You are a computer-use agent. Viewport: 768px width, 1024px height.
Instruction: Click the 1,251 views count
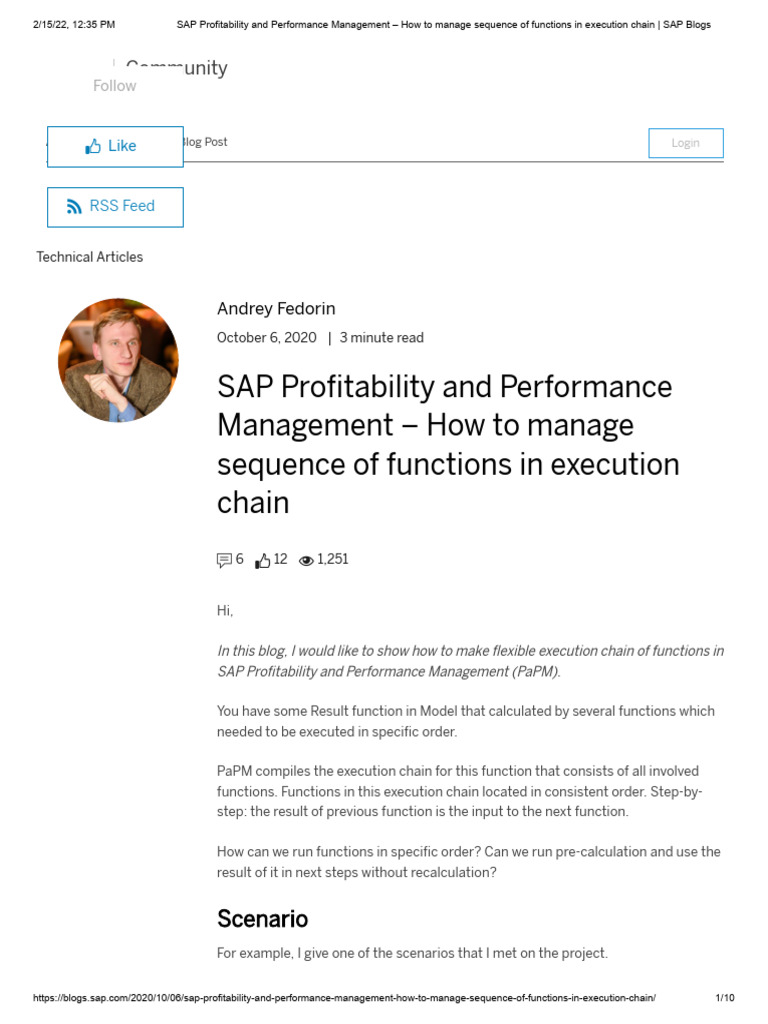tap(333, 559)
